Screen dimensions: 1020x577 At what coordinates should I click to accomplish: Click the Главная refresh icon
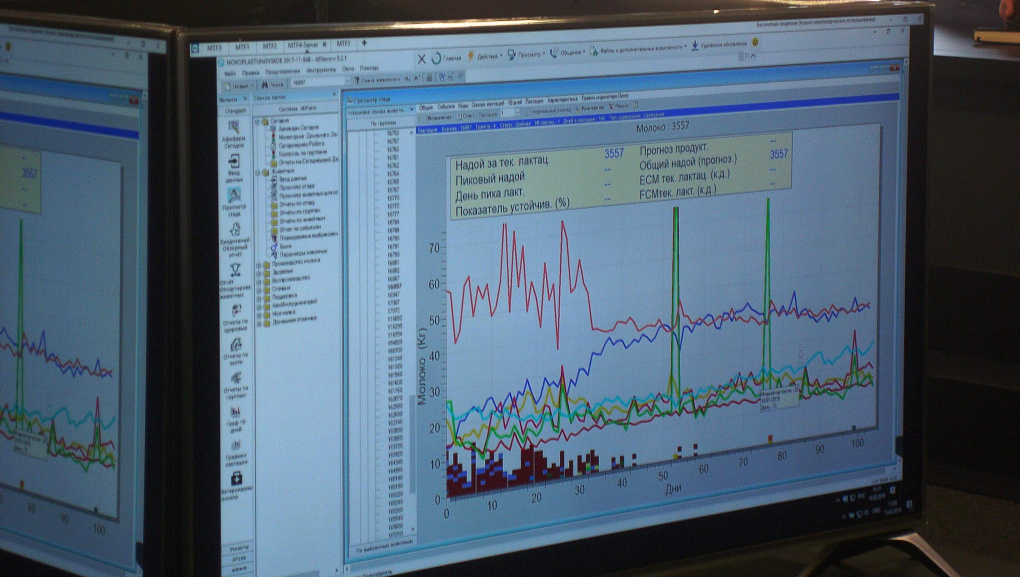coord(436,59)
